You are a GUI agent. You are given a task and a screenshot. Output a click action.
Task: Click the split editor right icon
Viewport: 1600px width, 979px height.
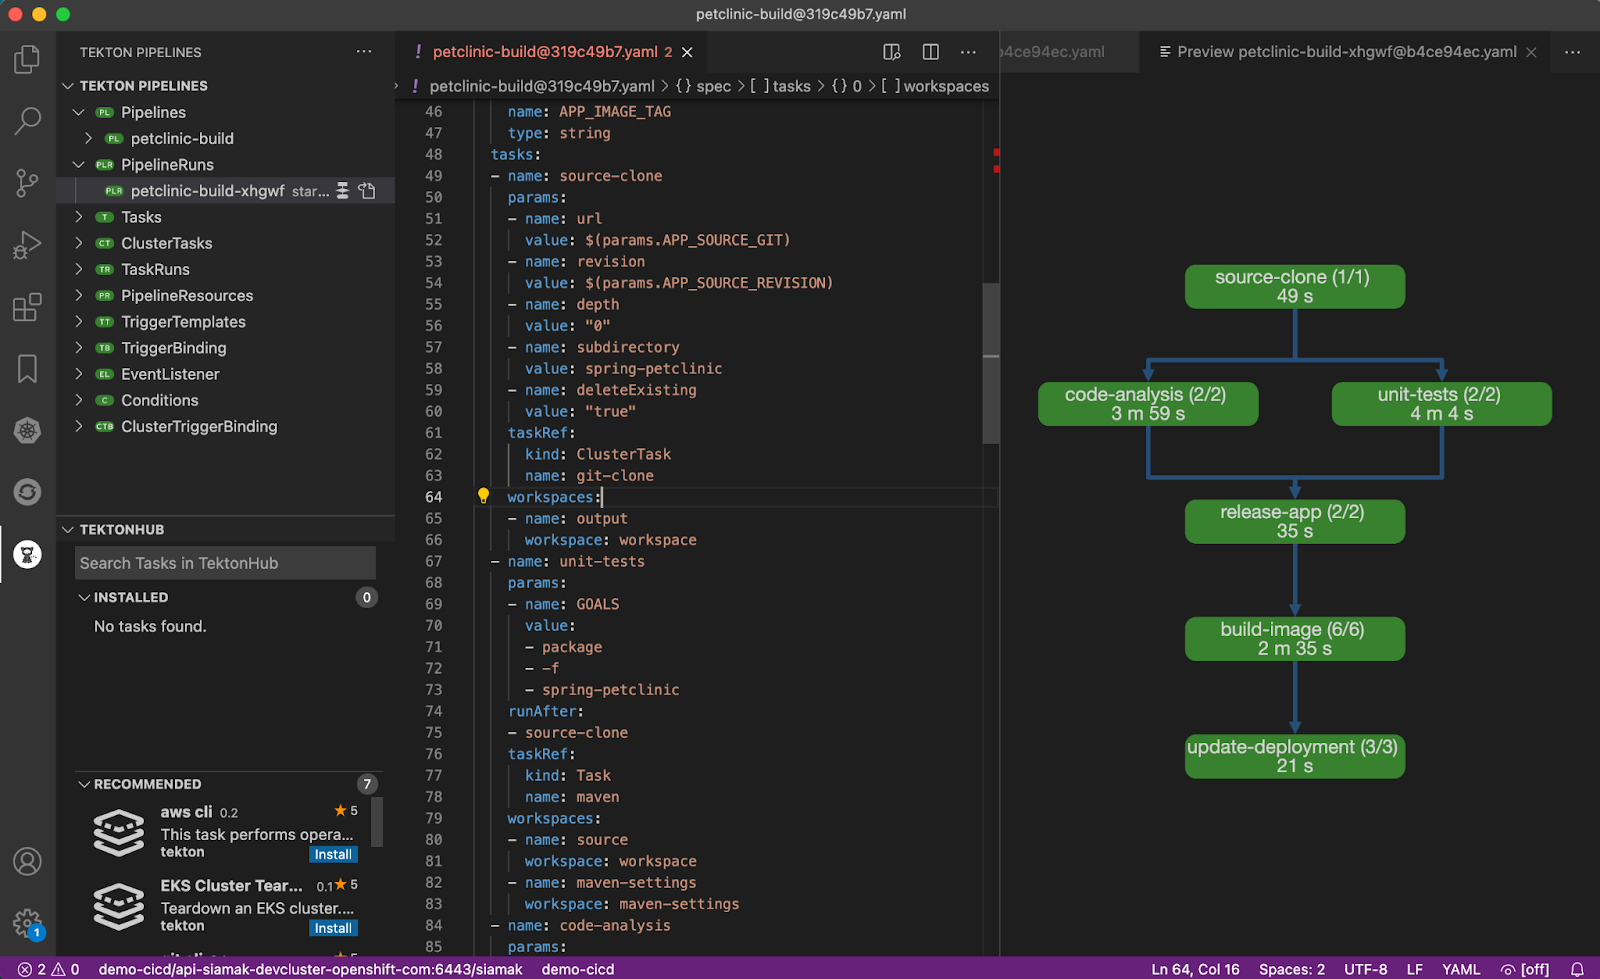tap(930, 52)
